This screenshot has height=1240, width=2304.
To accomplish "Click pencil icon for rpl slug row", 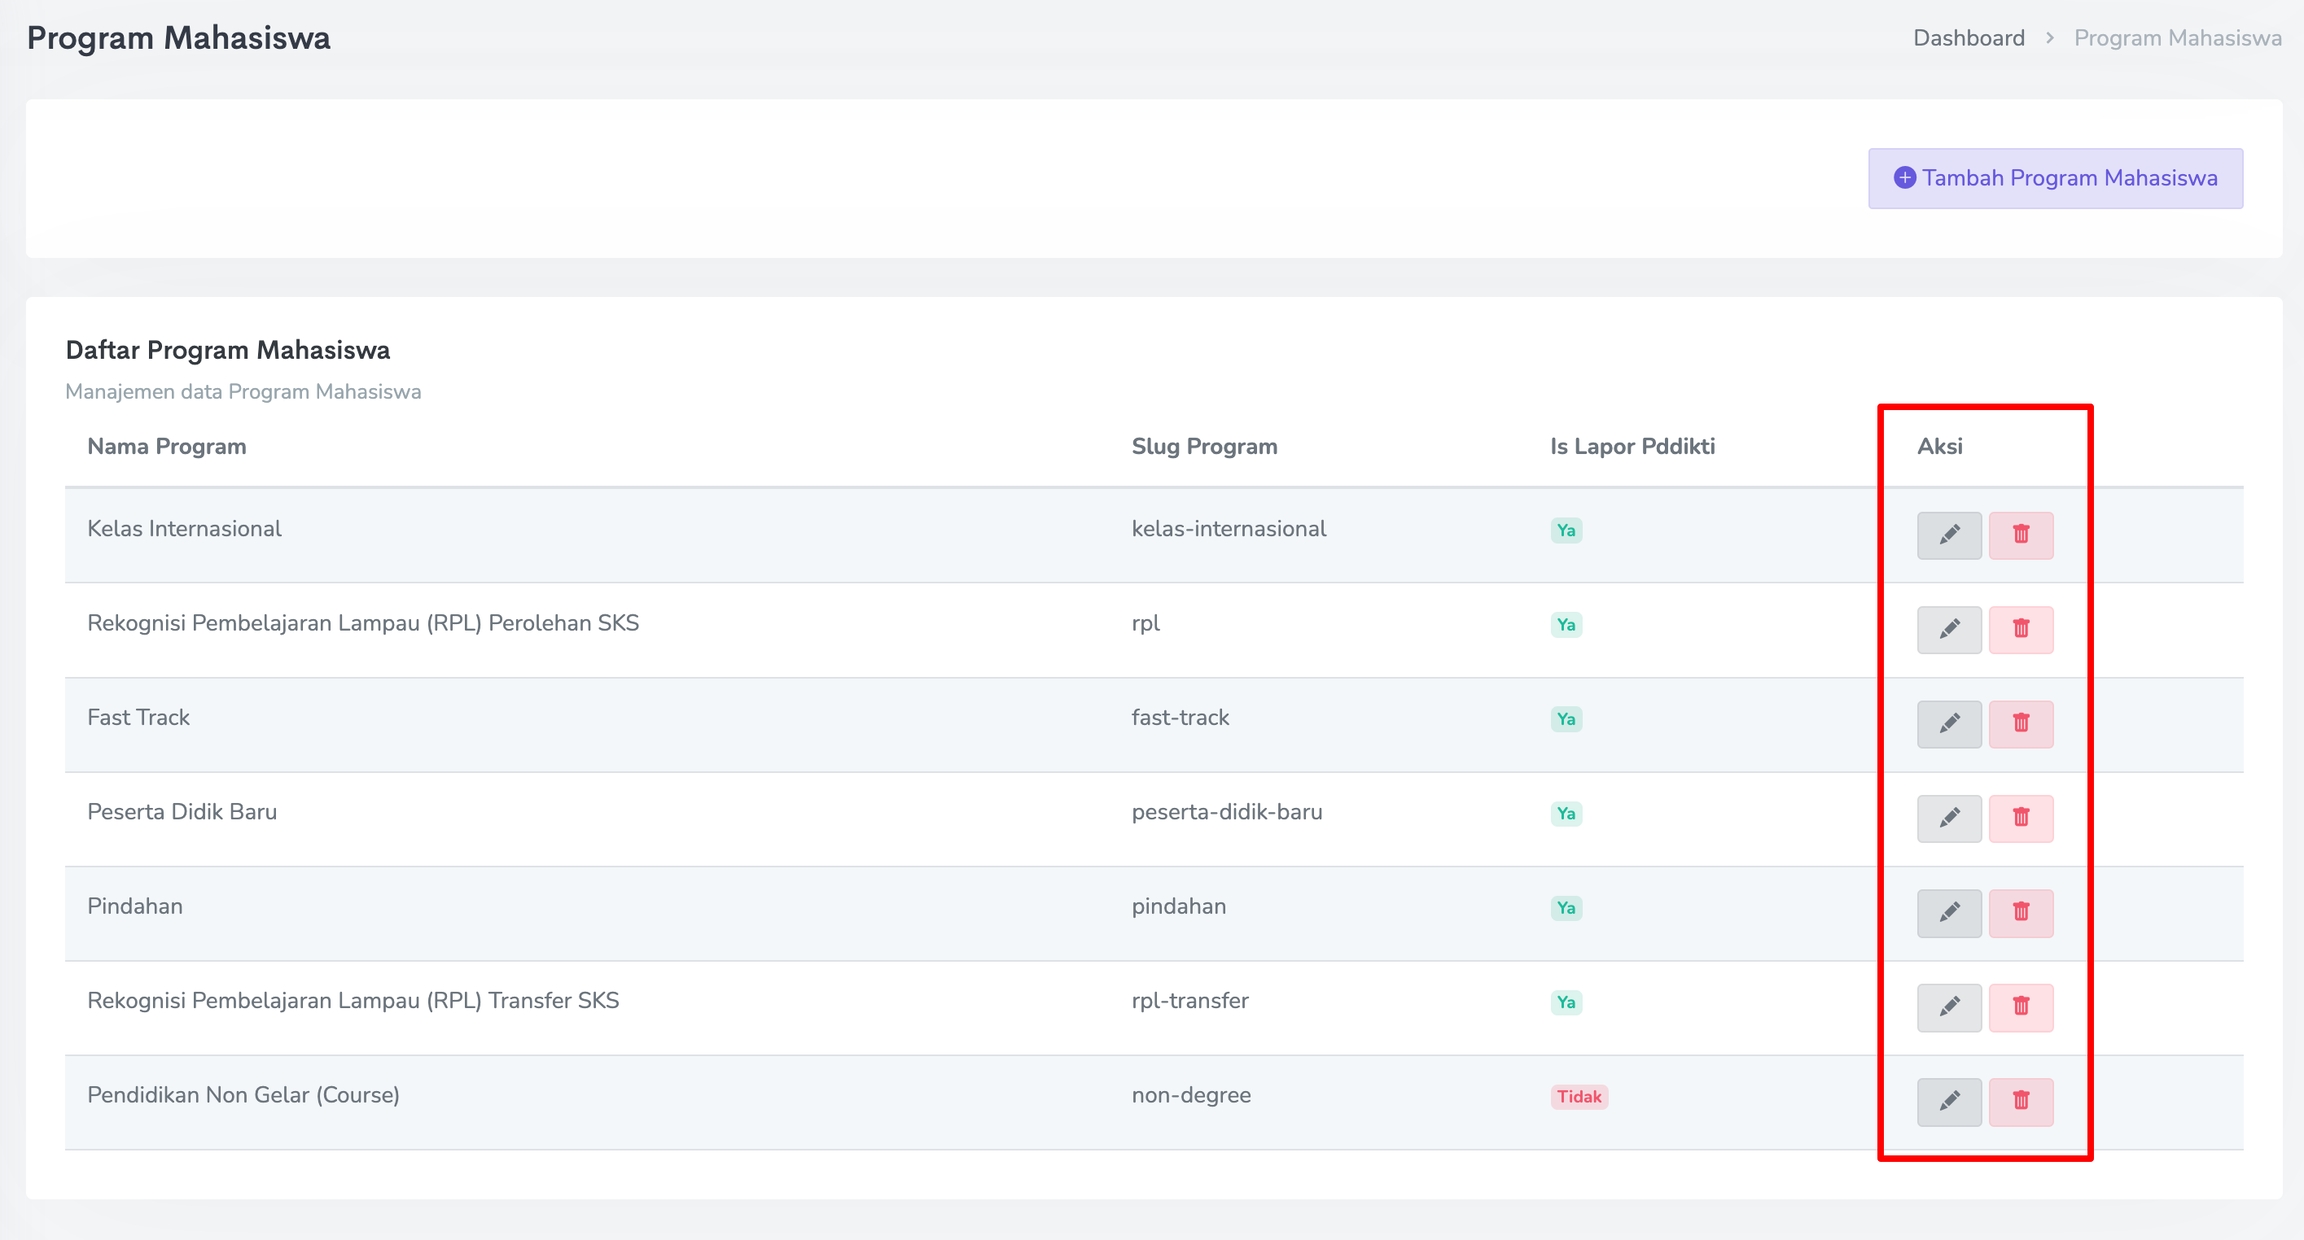I will coord(1949,629).
